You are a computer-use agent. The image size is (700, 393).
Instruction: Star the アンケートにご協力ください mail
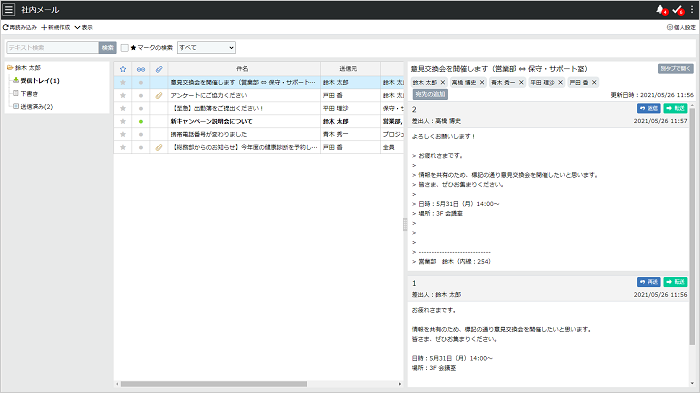click(123, 95)
